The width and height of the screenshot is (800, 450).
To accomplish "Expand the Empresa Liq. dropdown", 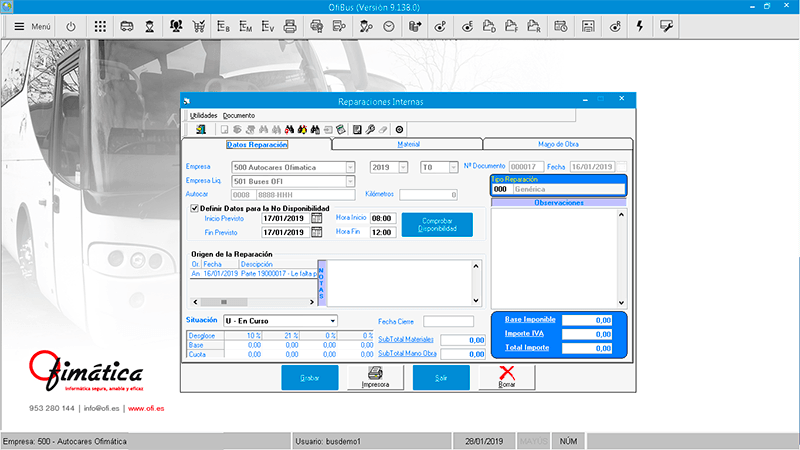I will click(350, 181).
